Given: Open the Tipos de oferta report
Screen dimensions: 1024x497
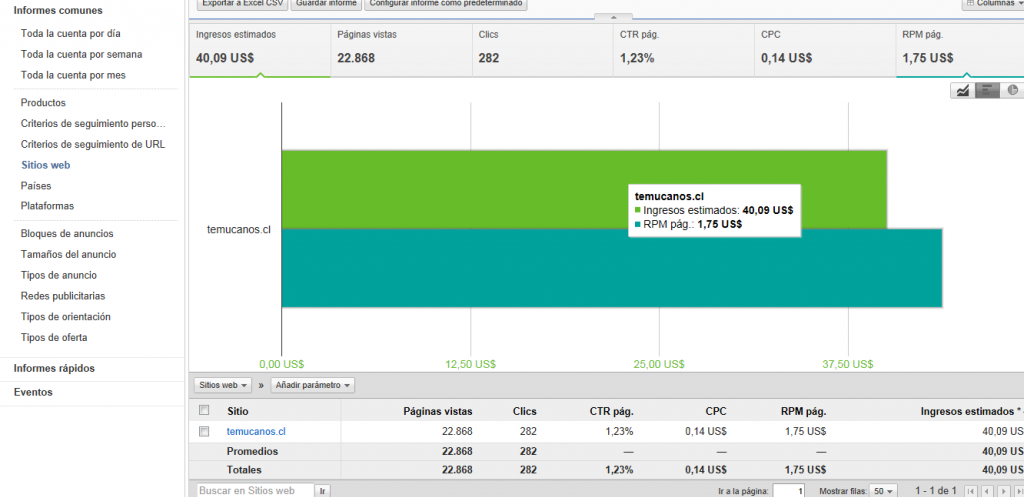Looking at the screenshot, I should [54, 338].
